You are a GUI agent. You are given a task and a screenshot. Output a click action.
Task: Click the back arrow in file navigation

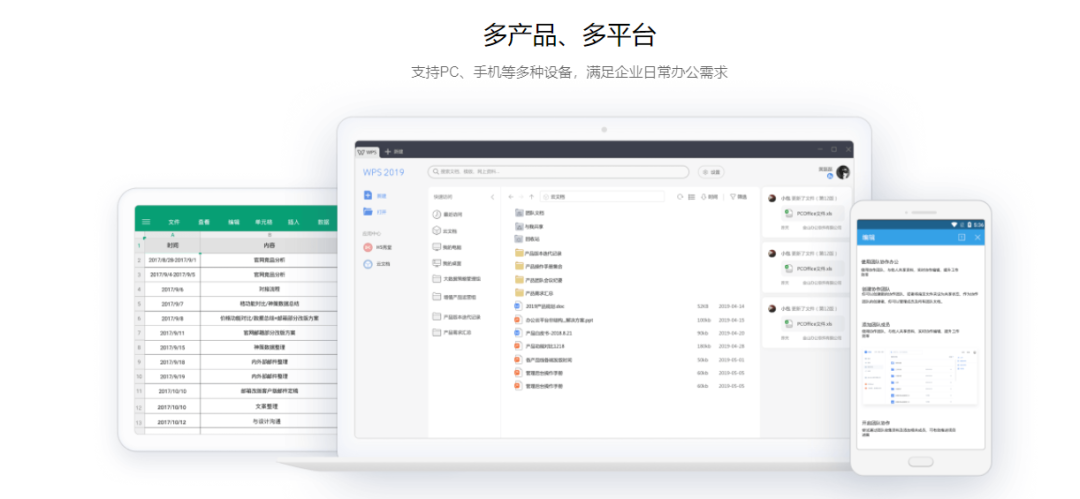click(510, 197)
